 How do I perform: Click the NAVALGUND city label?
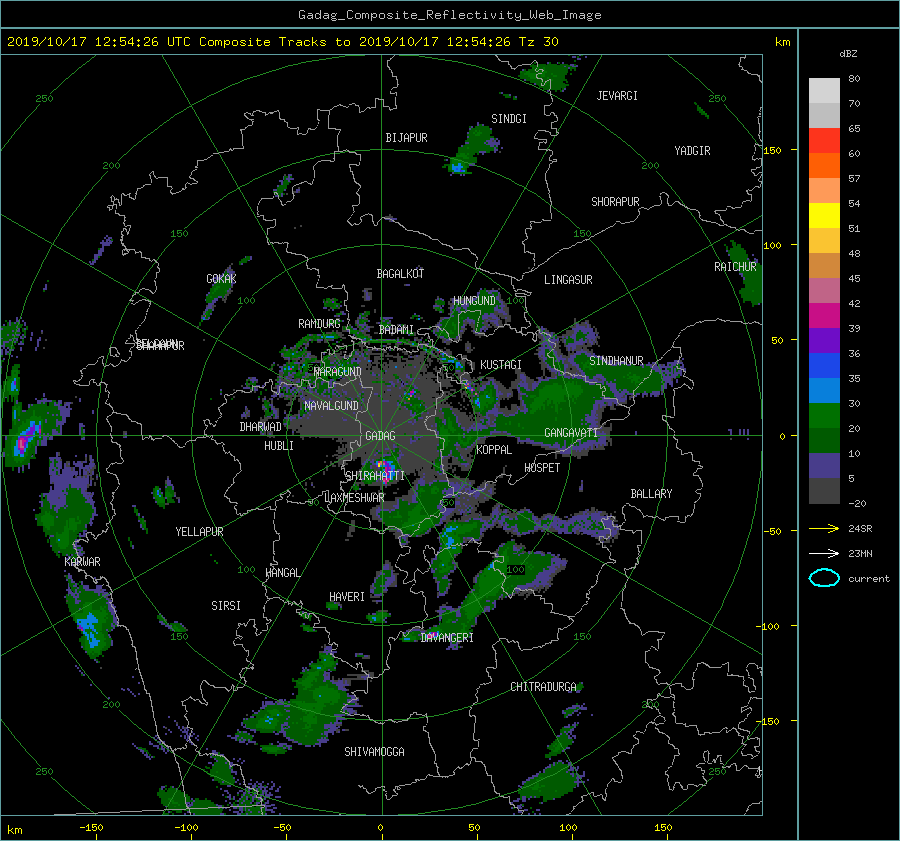[x=331, y=406]
